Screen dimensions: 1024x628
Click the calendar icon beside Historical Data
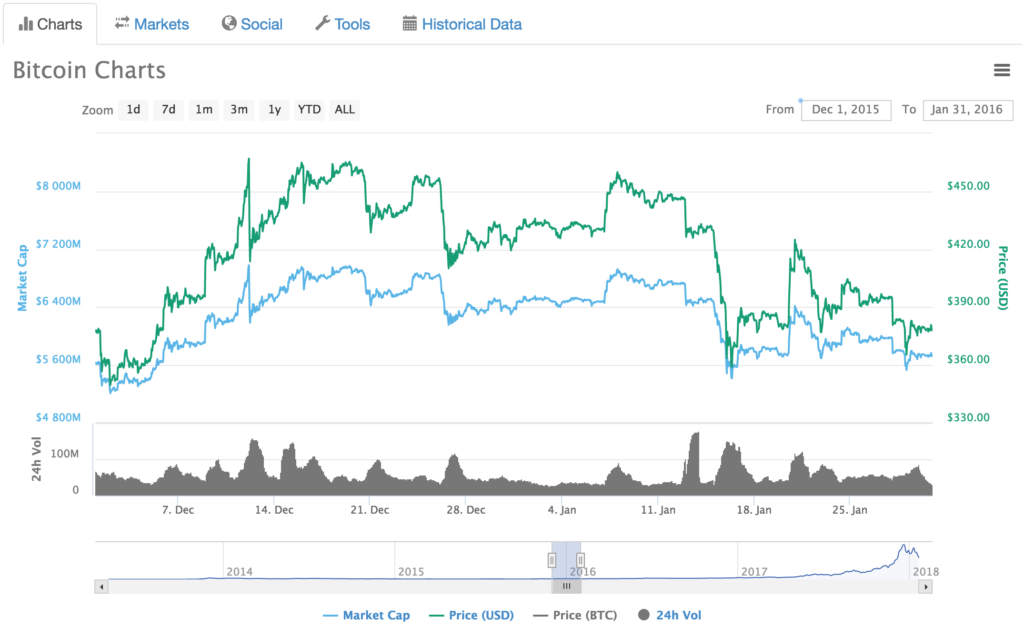(409, 24)
